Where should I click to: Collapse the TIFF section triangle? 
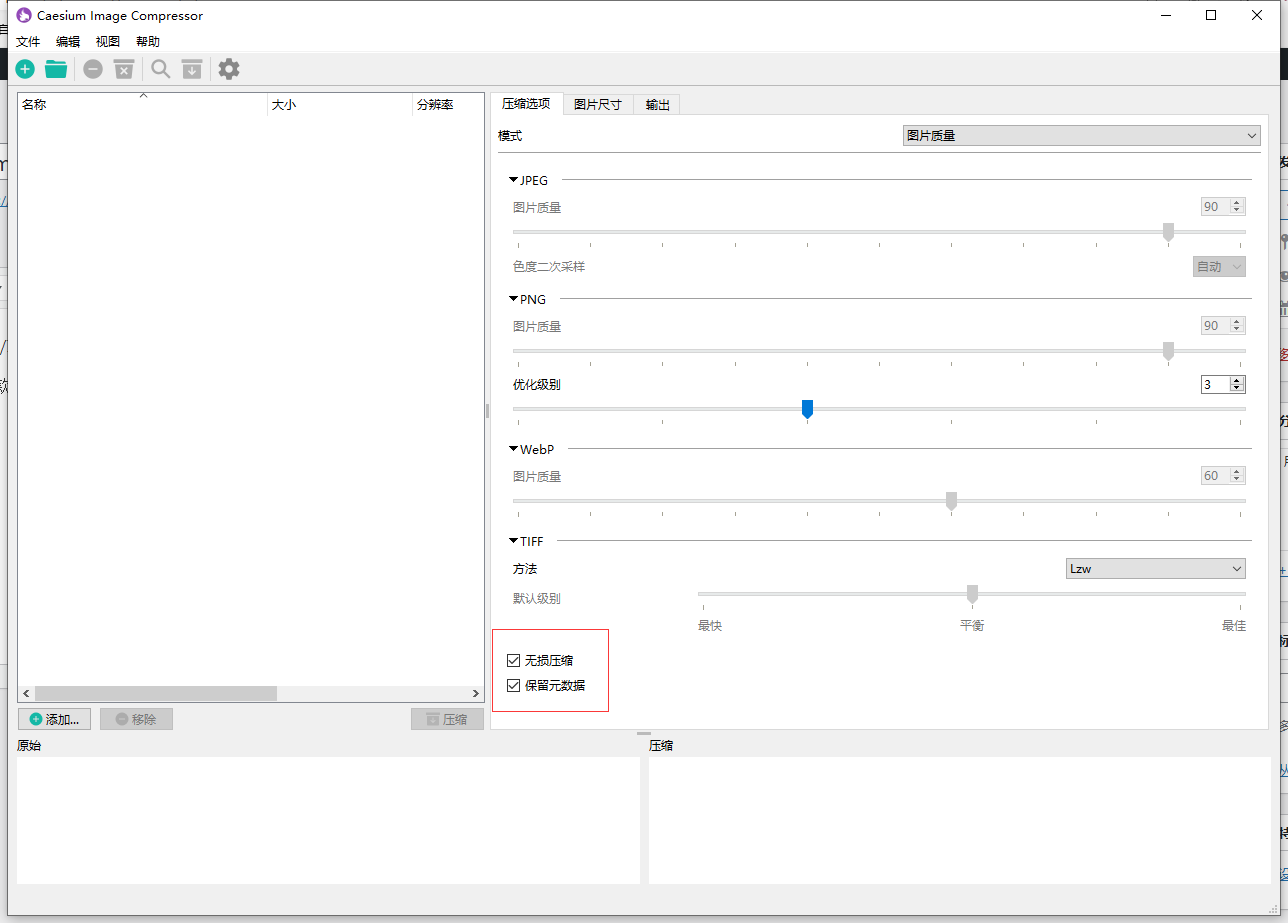tap(514, 542)
